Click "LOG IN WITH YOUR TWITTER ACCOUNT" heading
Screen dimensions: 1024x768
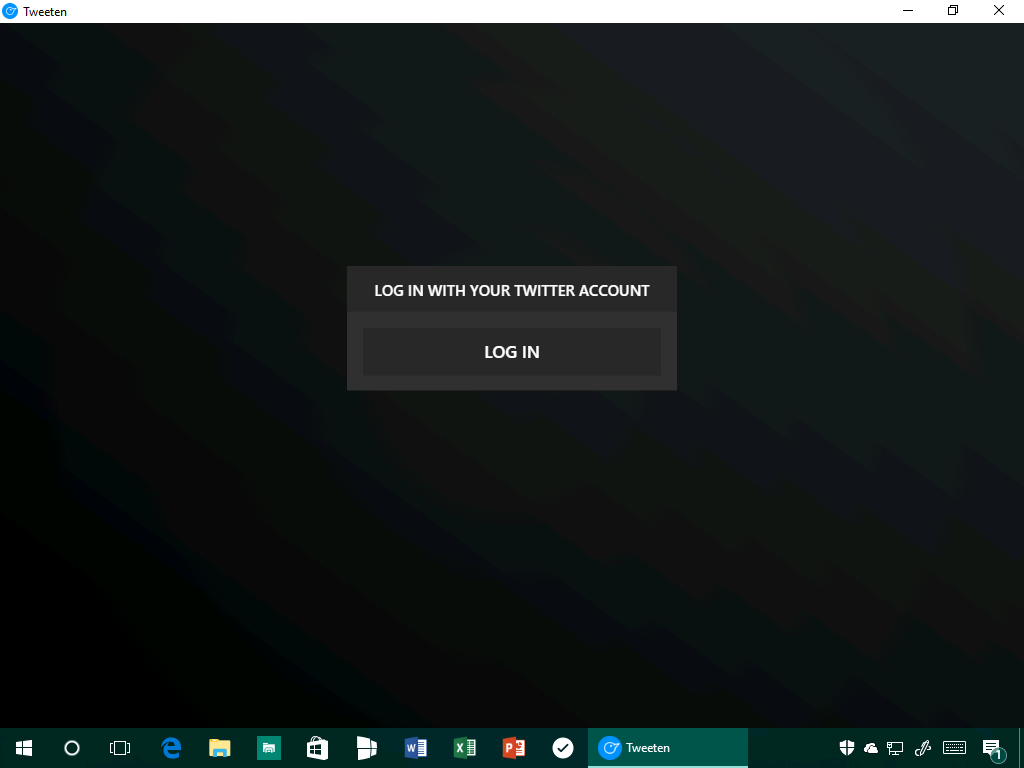coord(511,291)
